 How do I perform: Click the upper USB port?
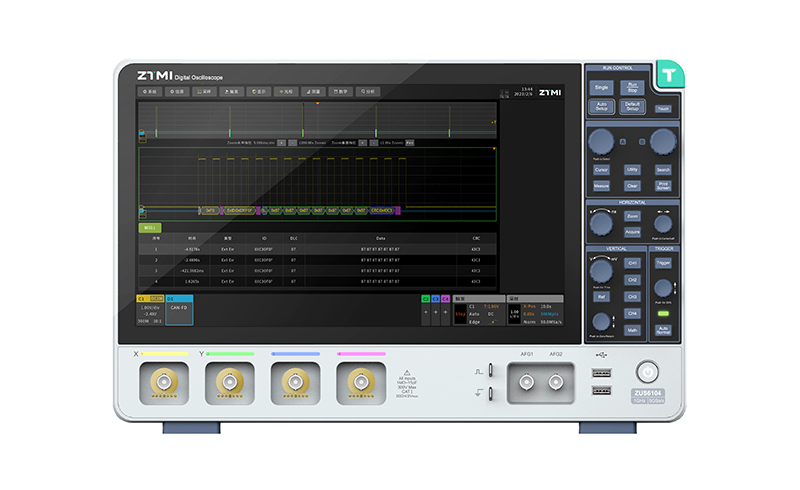click(x=602, y=374)
